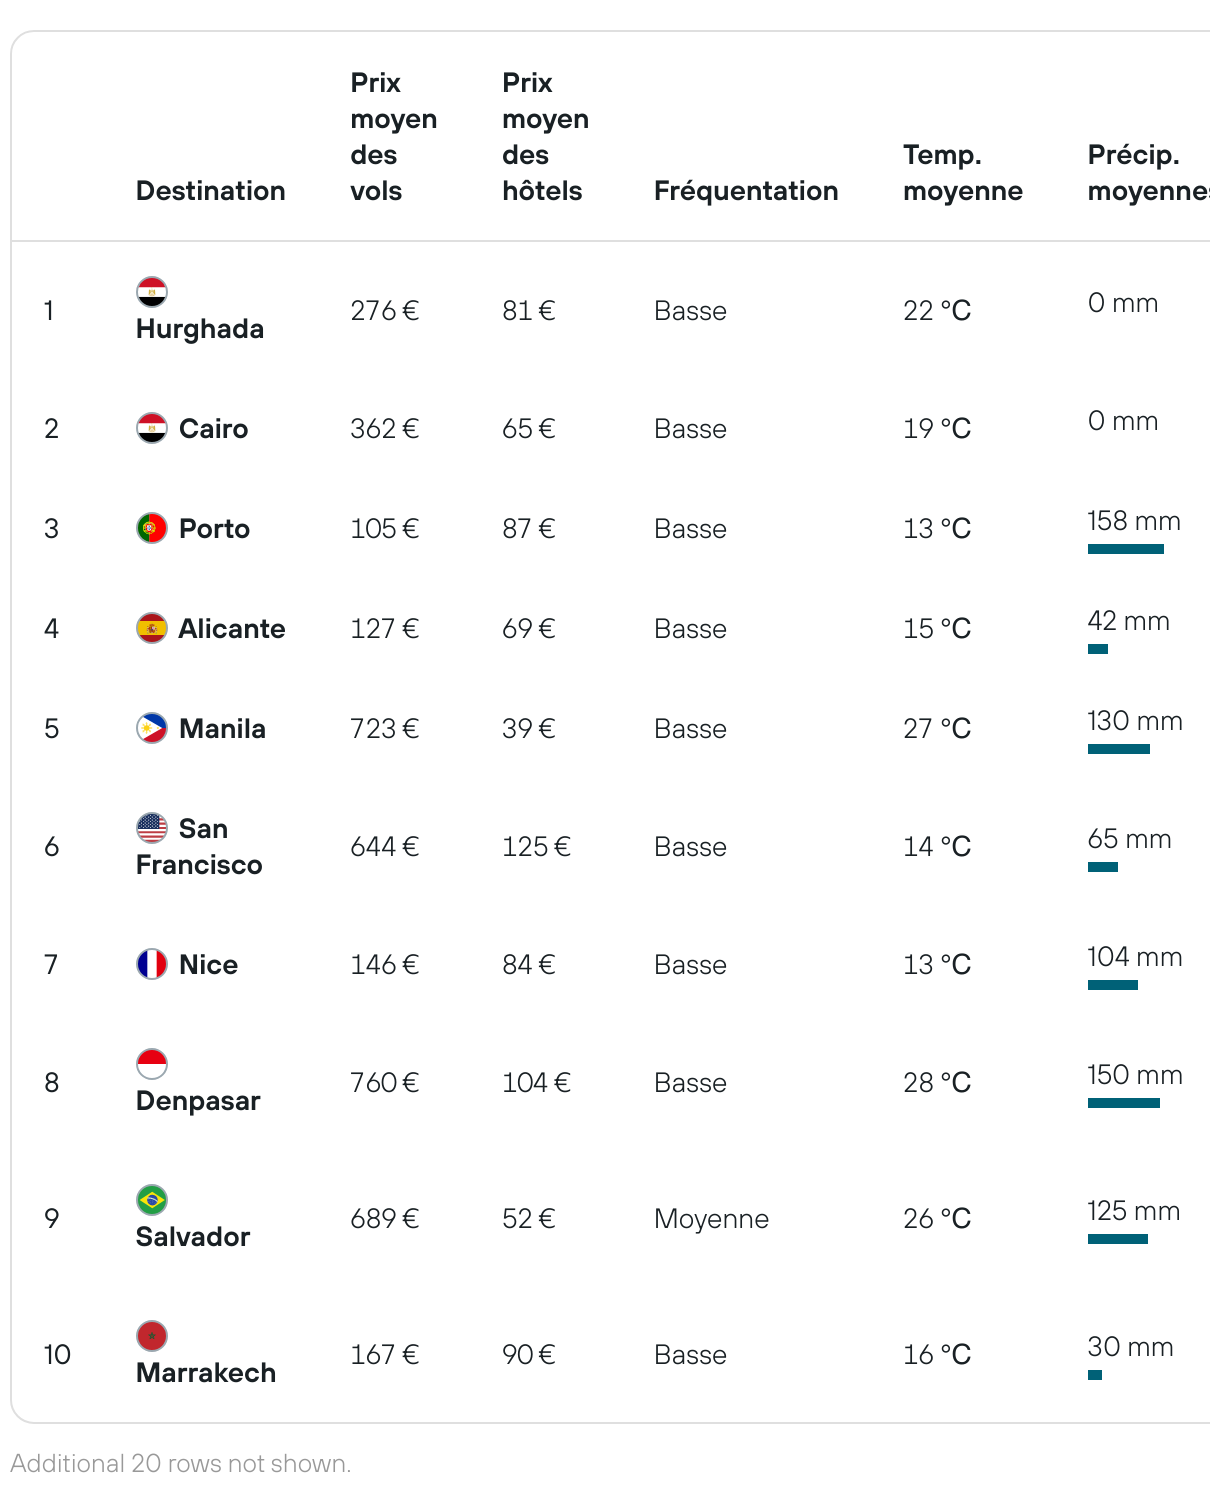Screen dimensions: 1220x1490
Task: Open the Marrakech destination name
Action: pyautogui.click(x=206, y=1373)
